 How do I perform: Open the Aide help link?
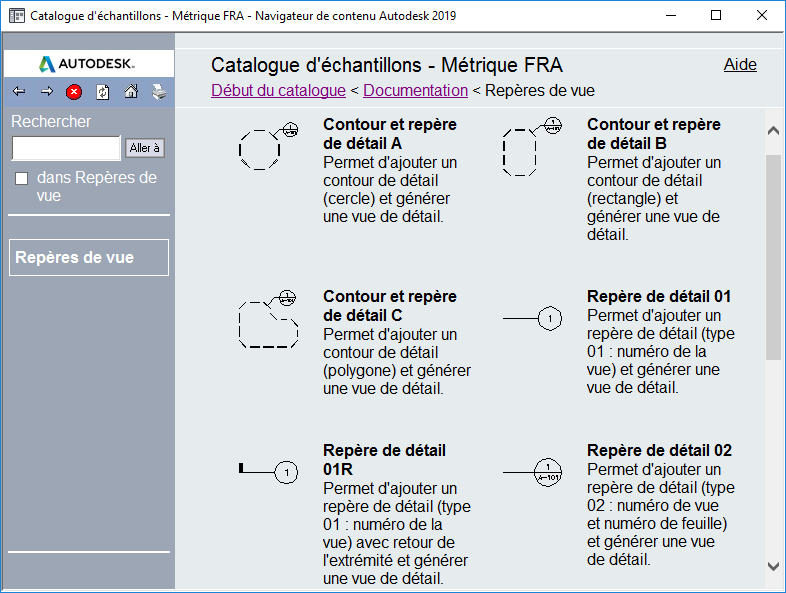740,65
